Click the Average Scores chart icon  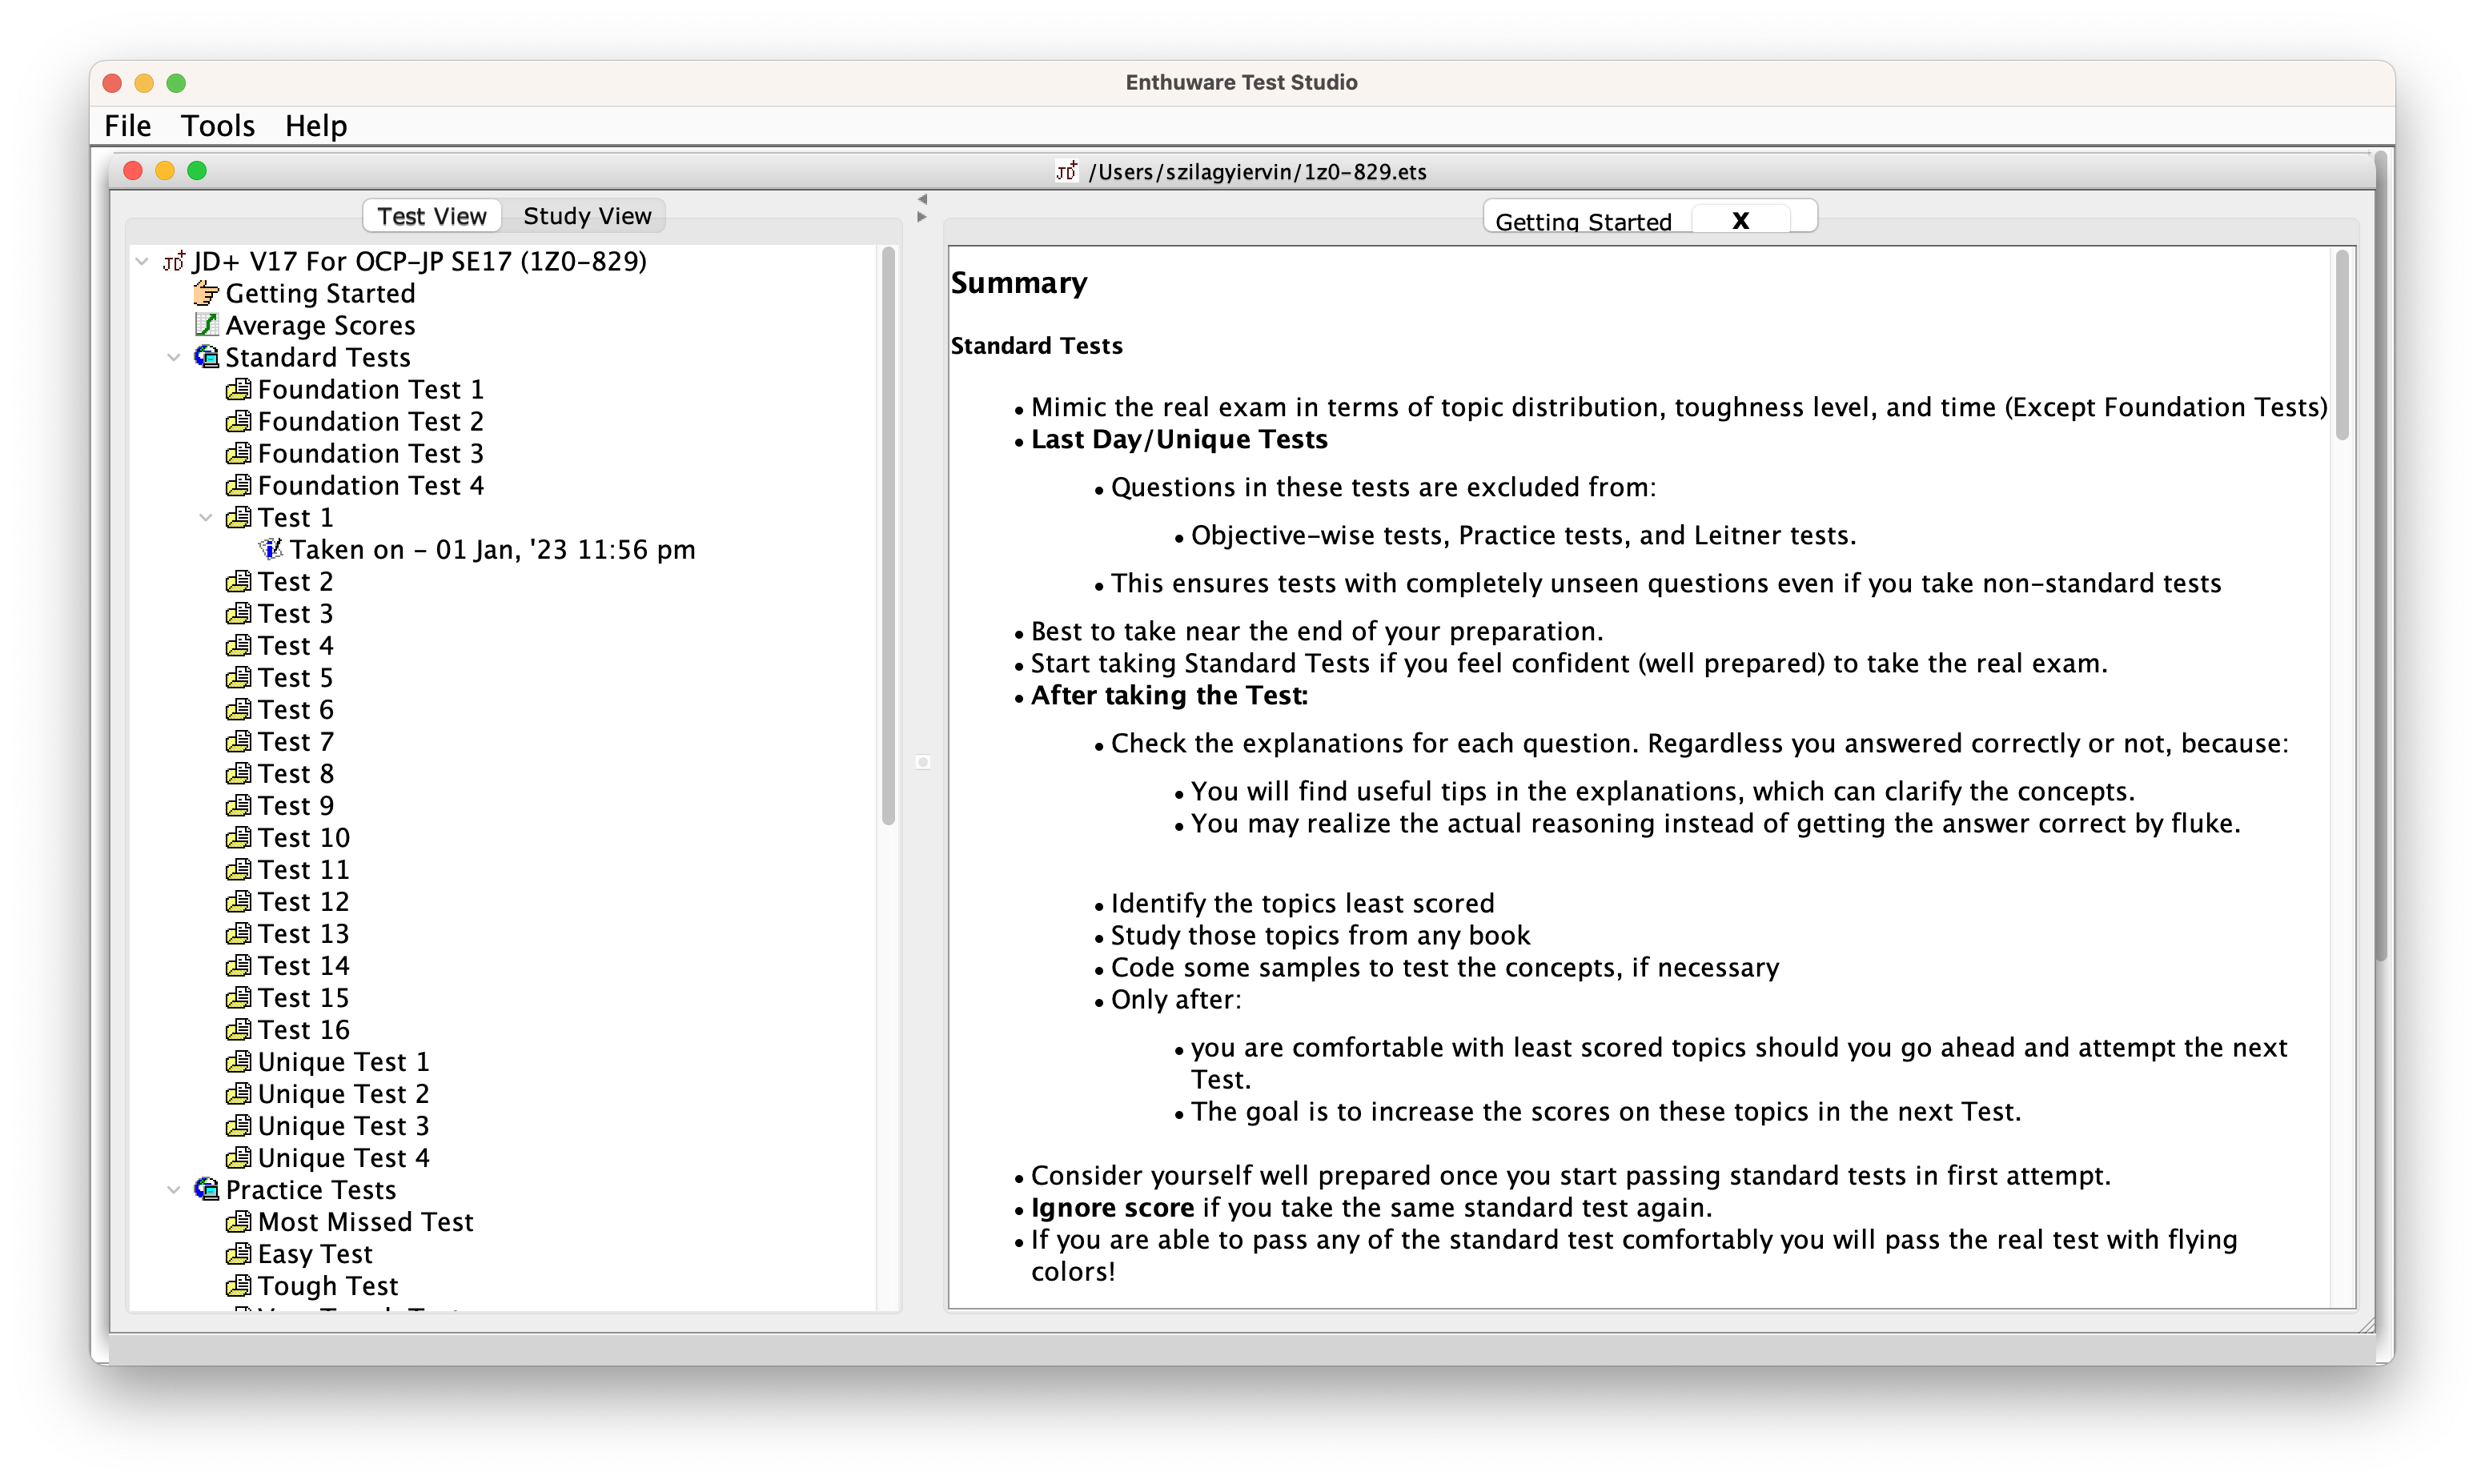207,325
